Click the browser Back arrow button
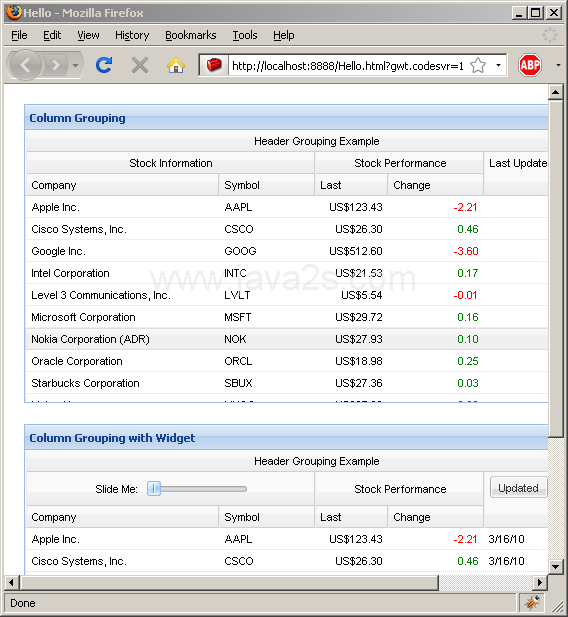Viewport: 568px width, 617px height. [x=26, y=65]
